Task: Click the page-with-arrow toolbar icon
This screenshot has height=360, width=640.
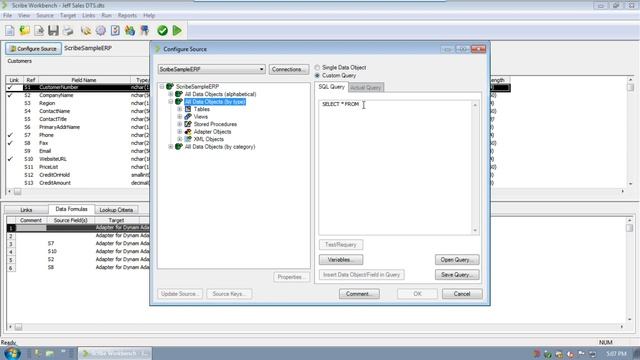Action: click(x=39, y=31)
